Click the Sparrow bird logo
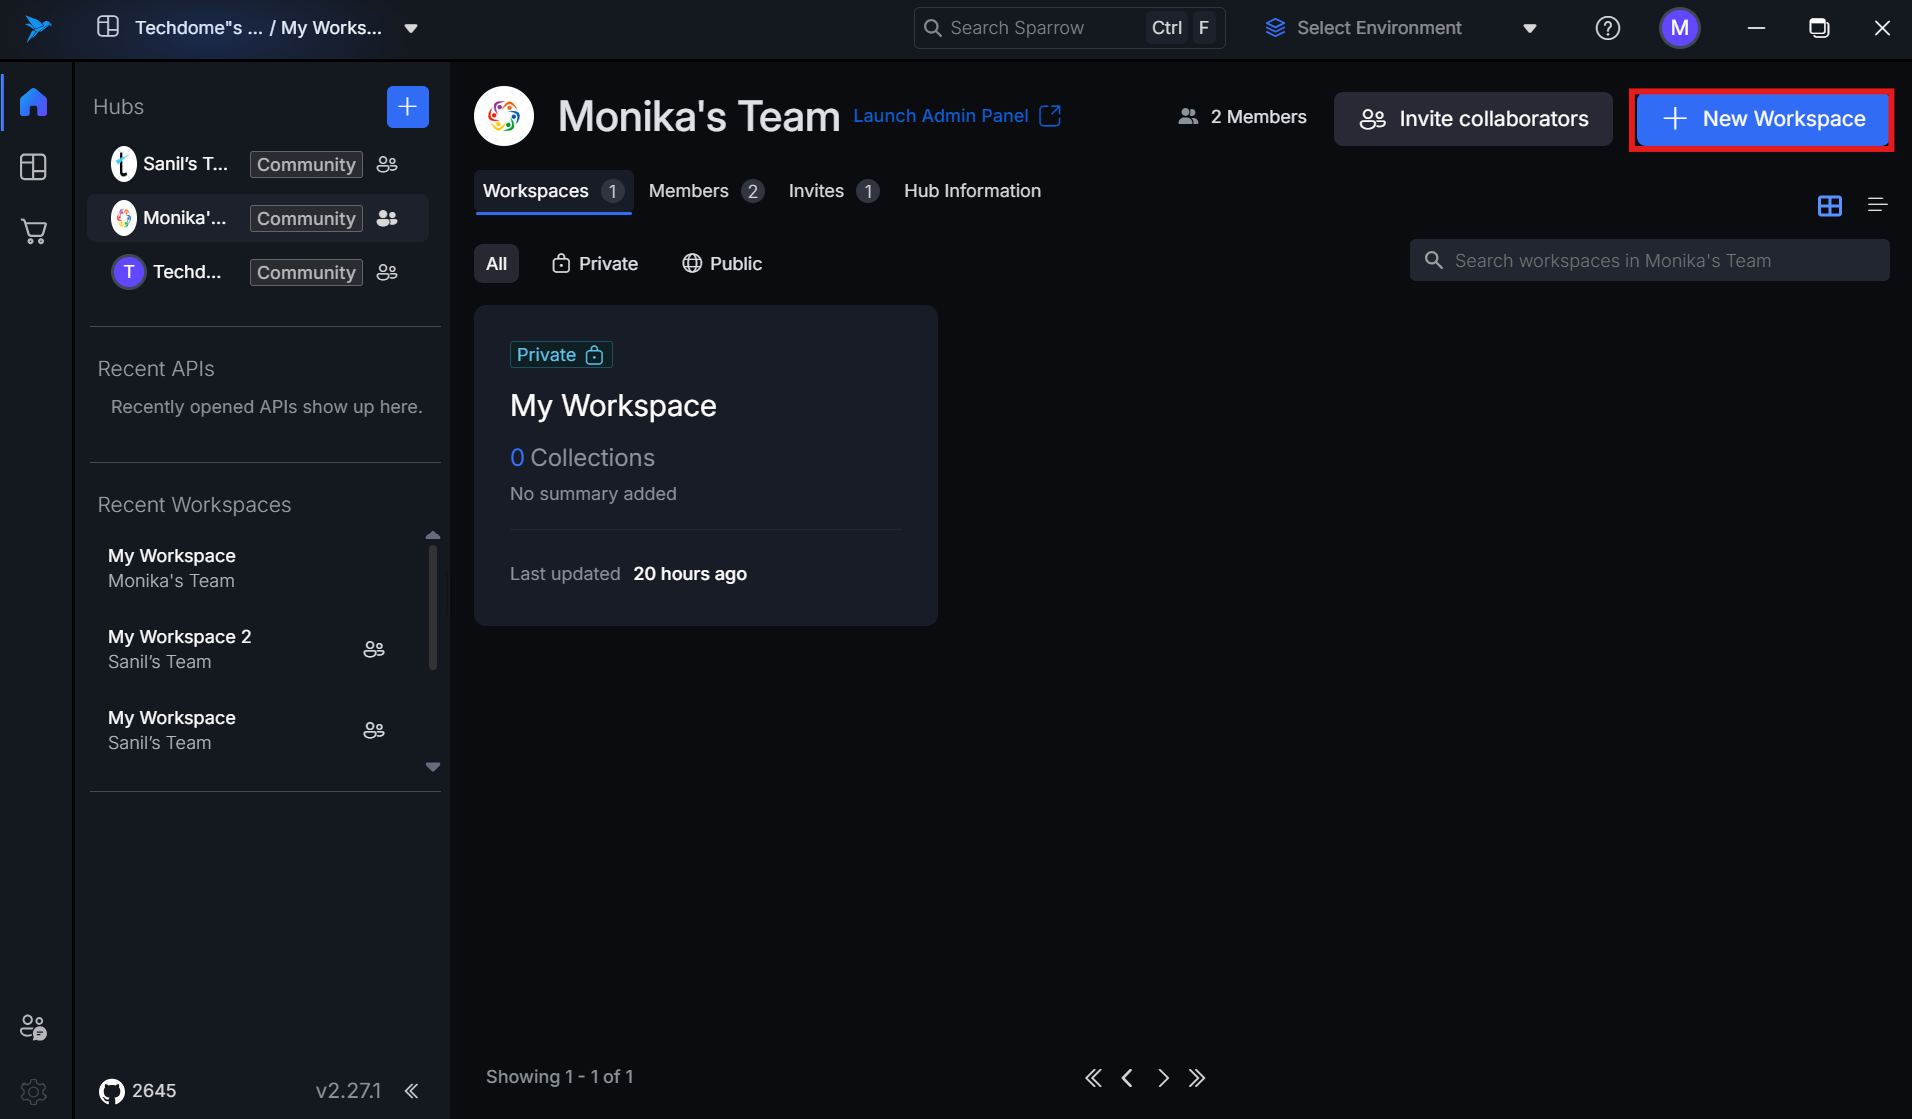This screenshot has width=1912, height=1119. (38, 28)
